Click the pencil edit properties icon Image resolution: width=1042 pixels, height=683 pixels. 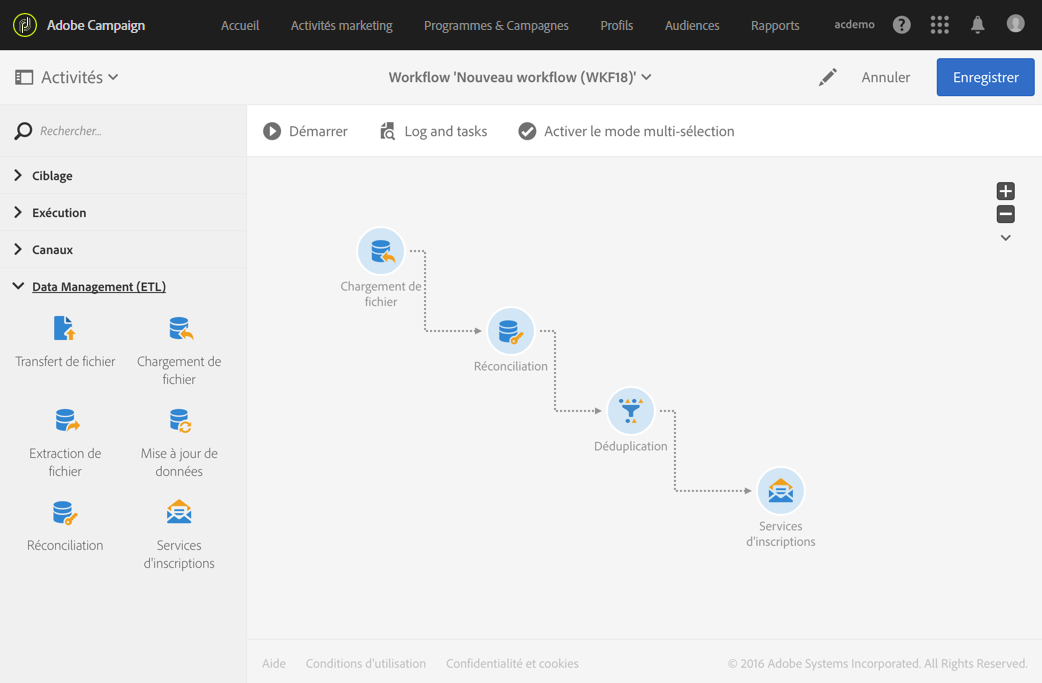(x=827, y=77)
